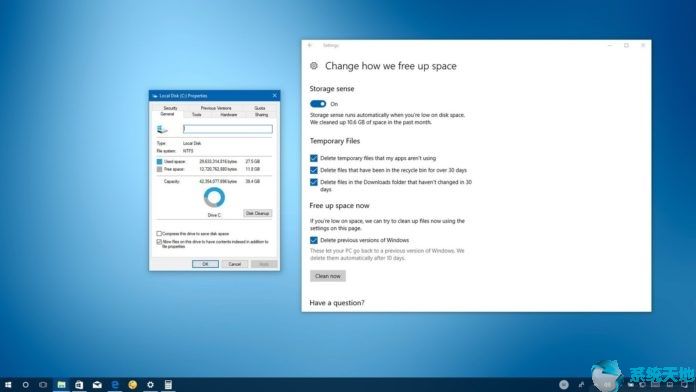
Task: Switch to the Tools tab
Action: pyautogui.click(x=197, y=115)
